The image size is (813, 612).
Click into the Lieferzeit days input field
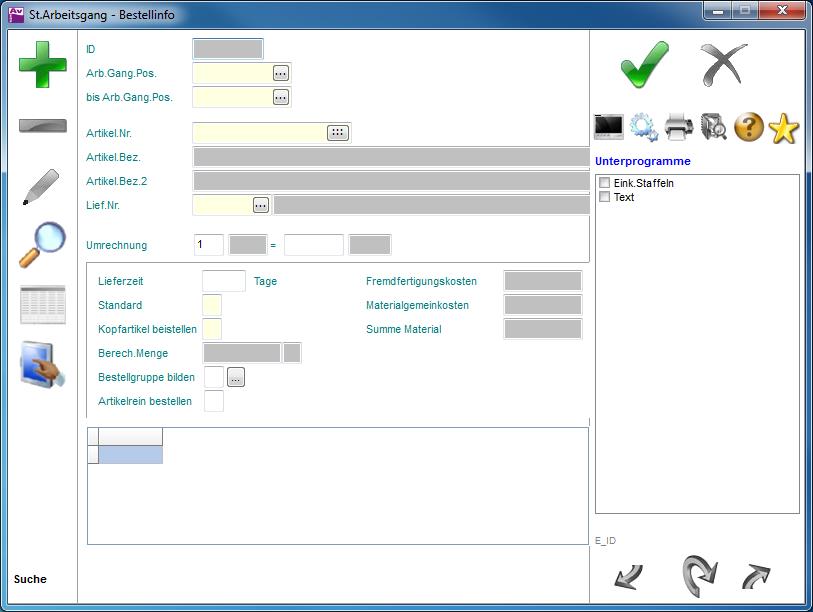coord(224,281)
